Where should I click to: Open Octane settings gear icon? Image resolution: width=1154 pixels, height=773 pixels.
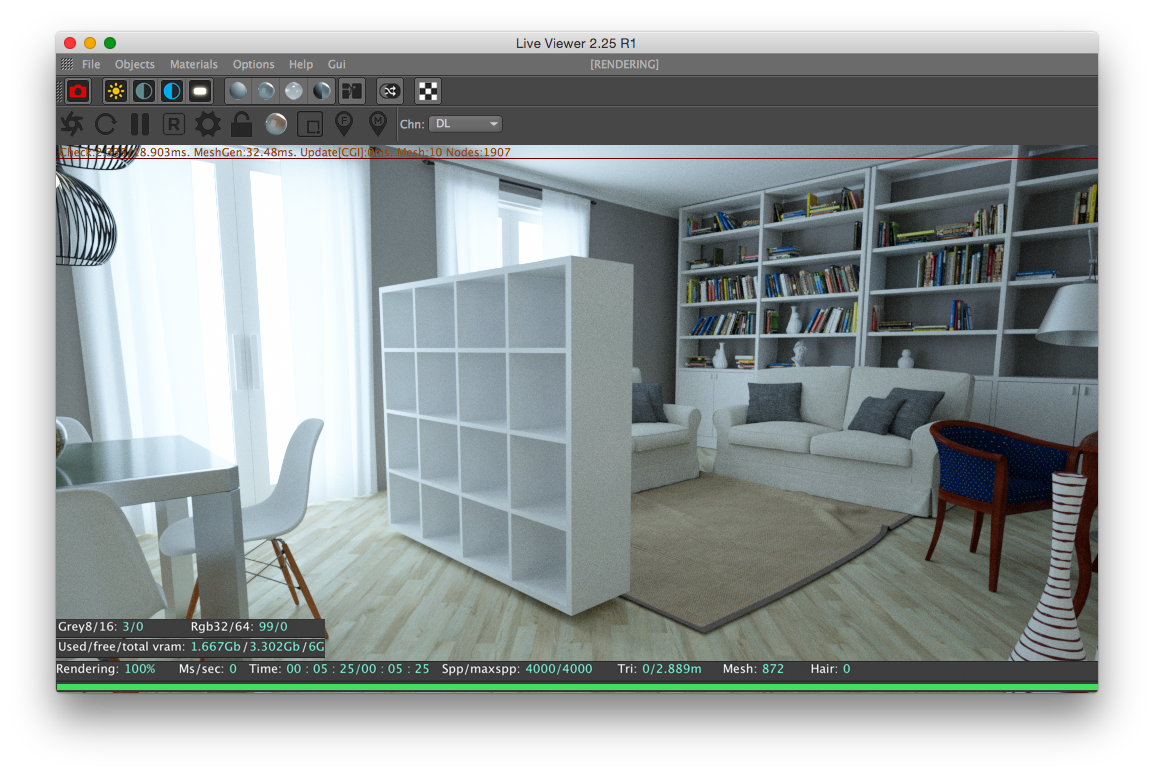(x=208, y=124)
